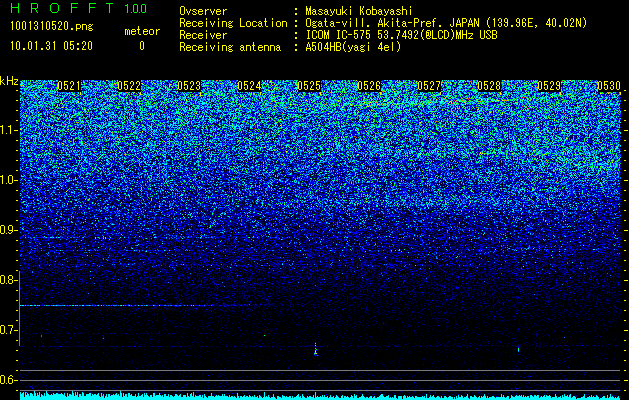The height and width of the screenshot is (400, 629).
Task: Select the antenna value A504HB(yagi 4el)
Action: point(353,47)
